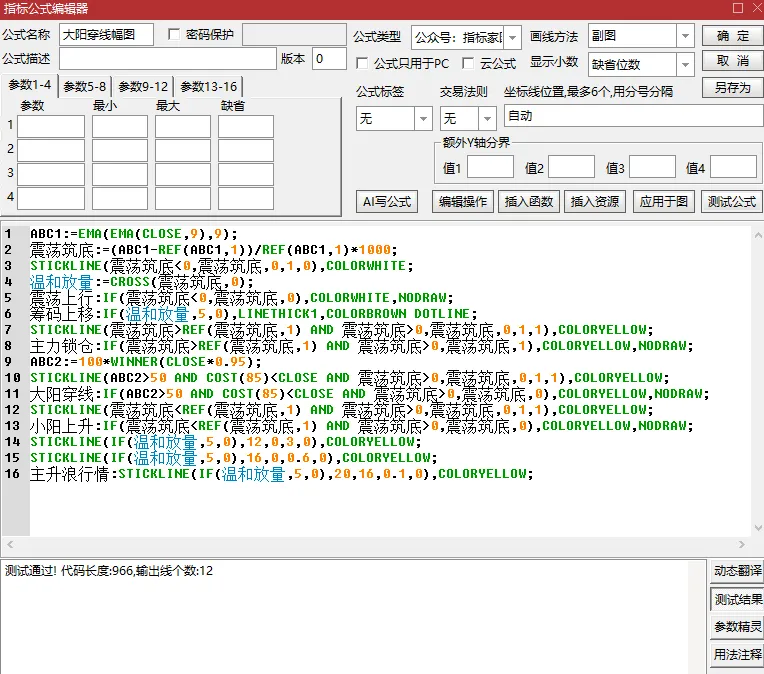Image resolution: width=764 pixels, height=674 pixels.
Task: Click row 1 参数 name field
Action: [51, 127]
